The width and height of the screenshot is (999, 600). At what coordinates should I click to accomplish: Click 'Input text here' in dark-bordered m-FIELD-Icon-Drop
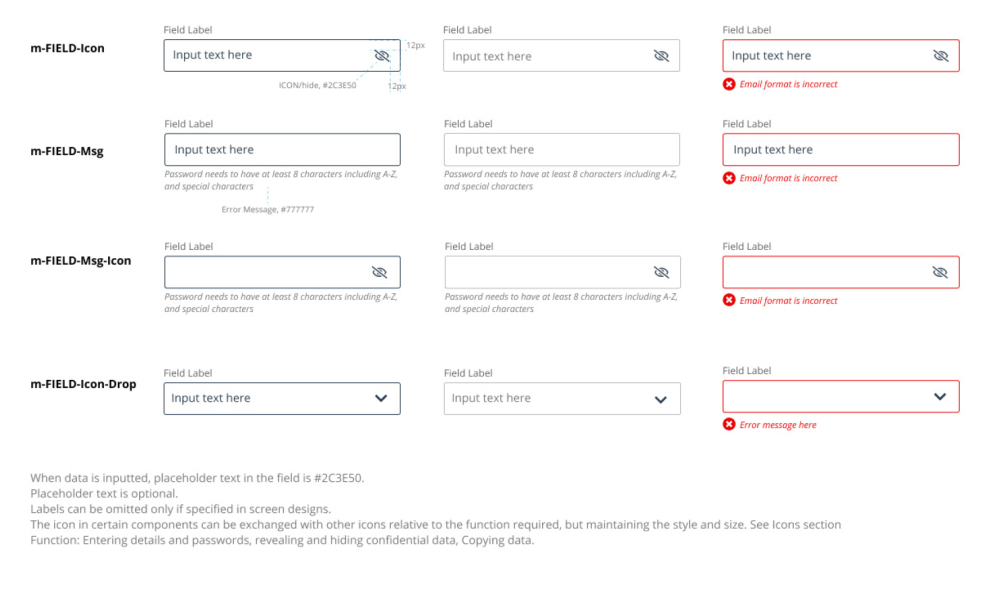211,398
